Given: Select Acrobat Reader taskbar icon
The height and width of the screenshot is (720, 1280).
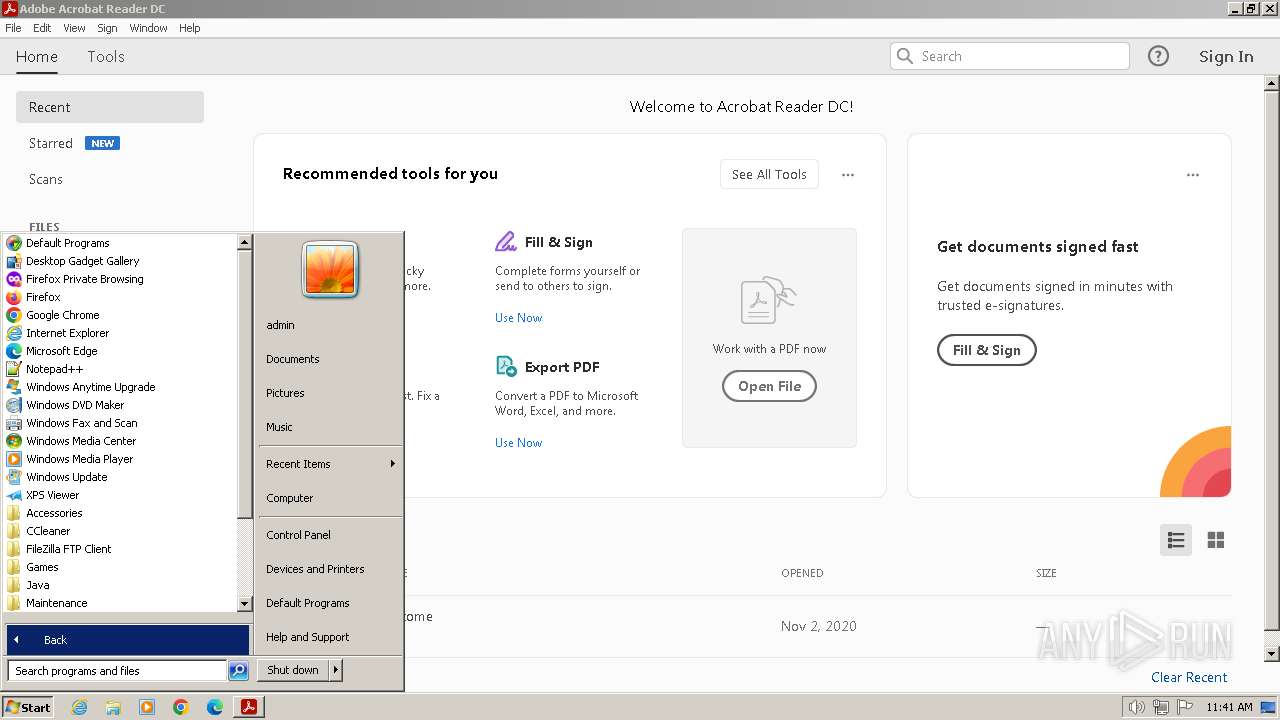Looking at the screenshot, I should tap(249, 707).
